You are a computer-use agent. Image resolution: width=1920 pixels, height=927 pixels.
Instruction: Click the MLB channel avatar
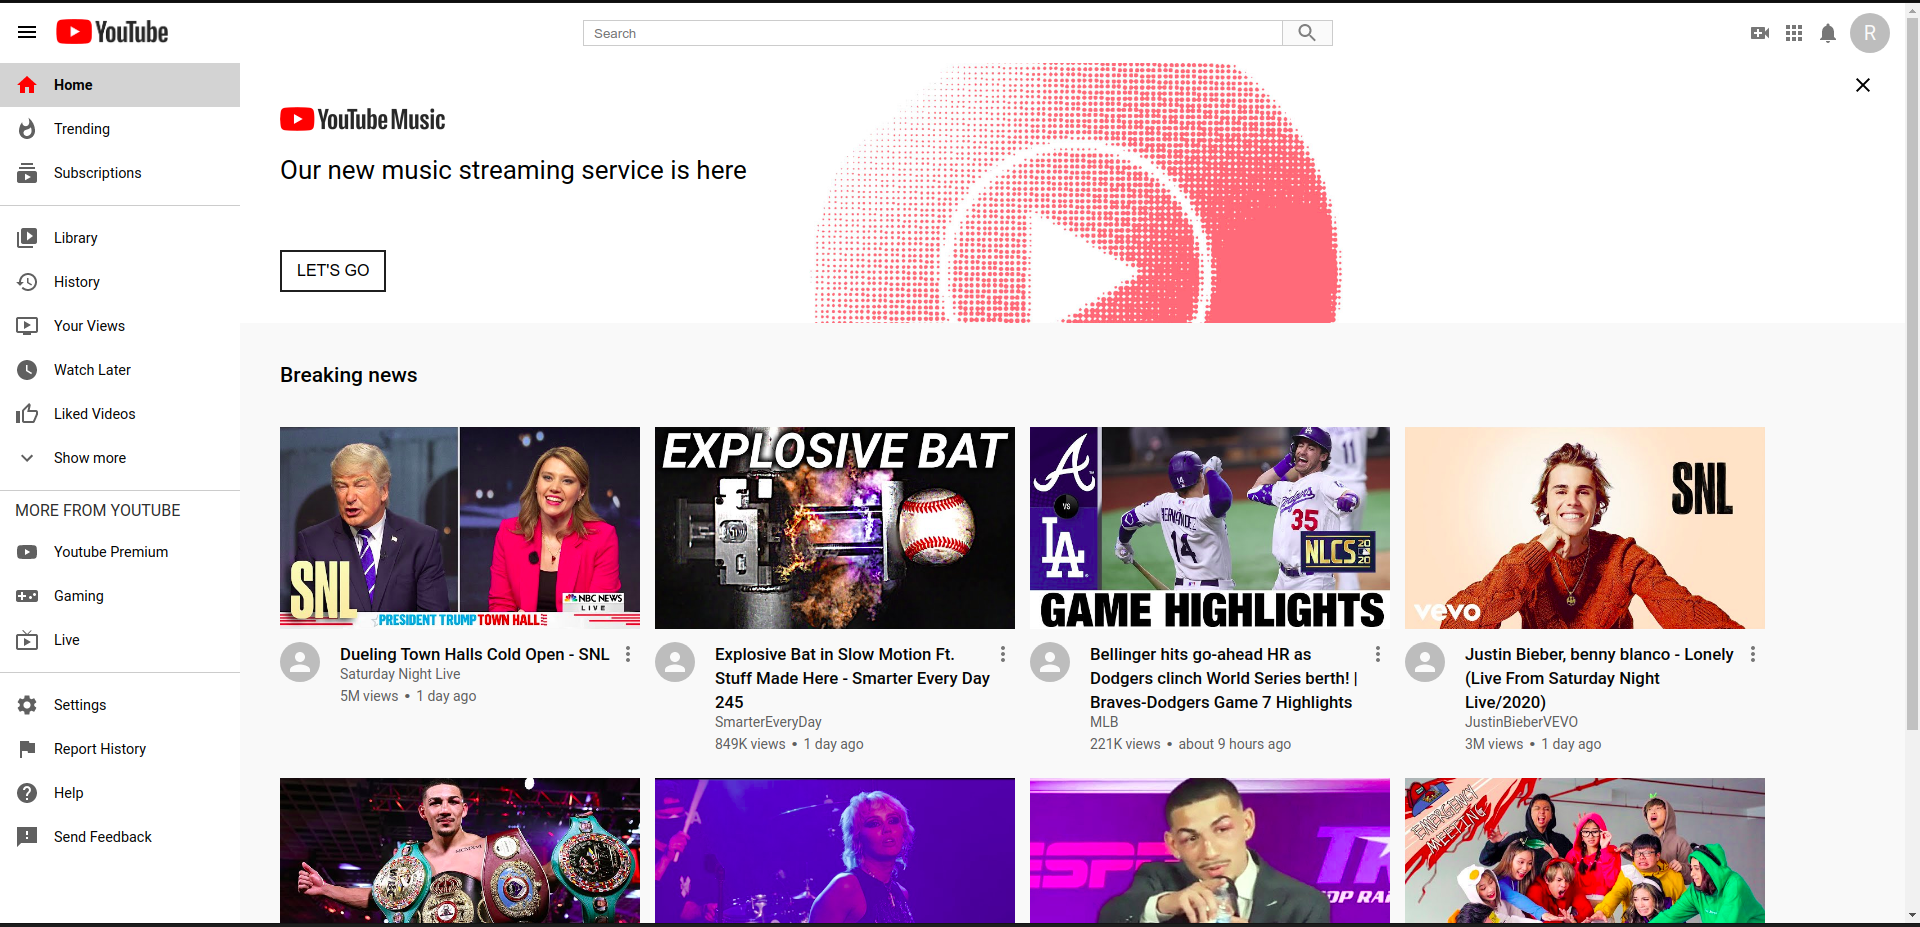point(1050,662)
